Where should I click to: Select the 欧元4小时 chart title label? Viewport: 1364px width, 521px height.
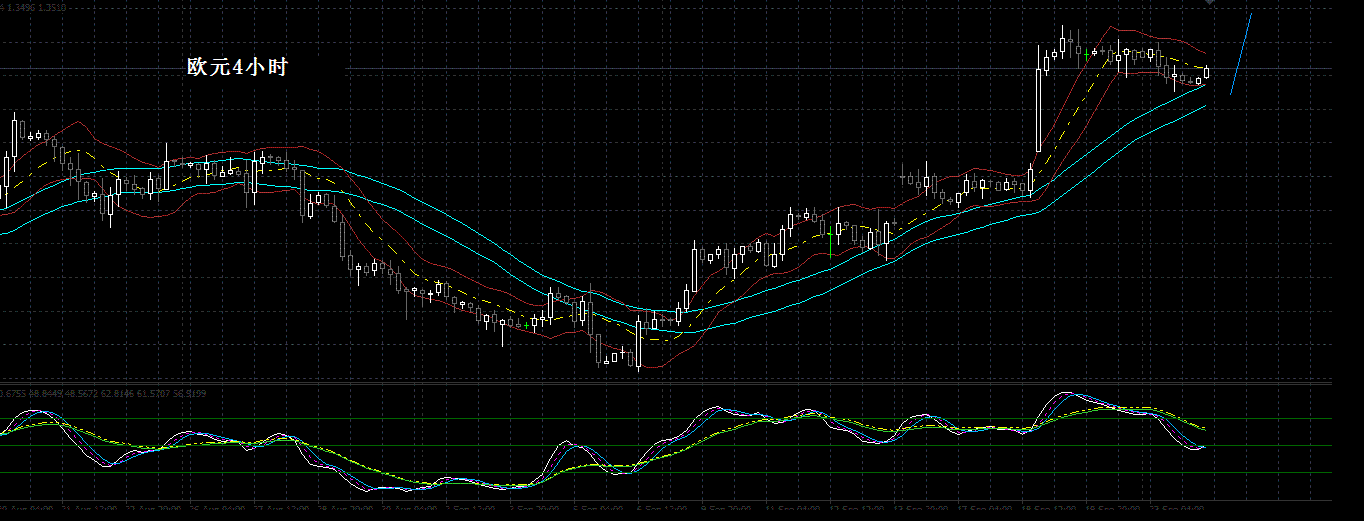tap(237, 67)
